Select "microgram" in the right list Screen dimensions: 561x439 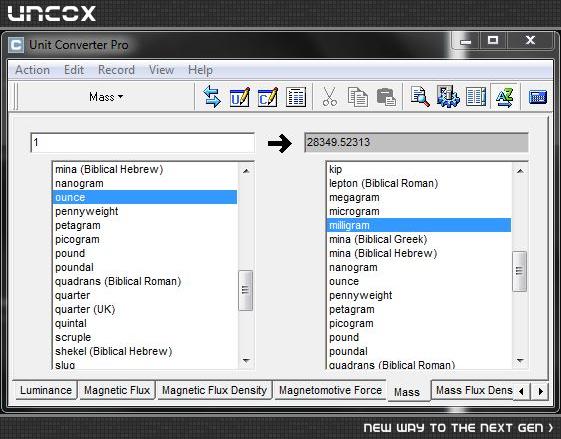419,211
